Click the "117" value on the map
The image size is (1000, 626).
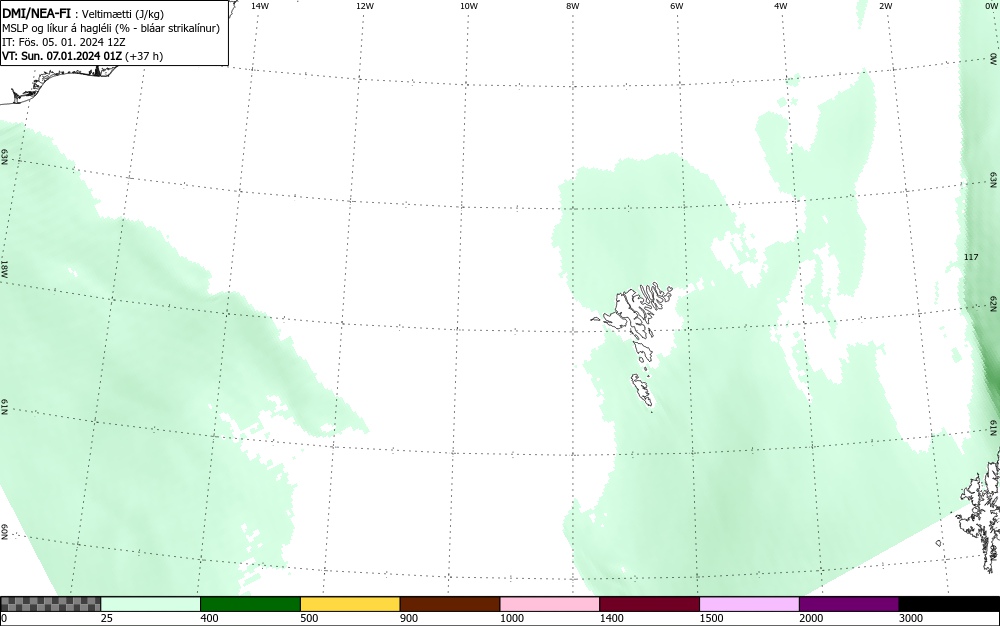(x=971, y=257)
